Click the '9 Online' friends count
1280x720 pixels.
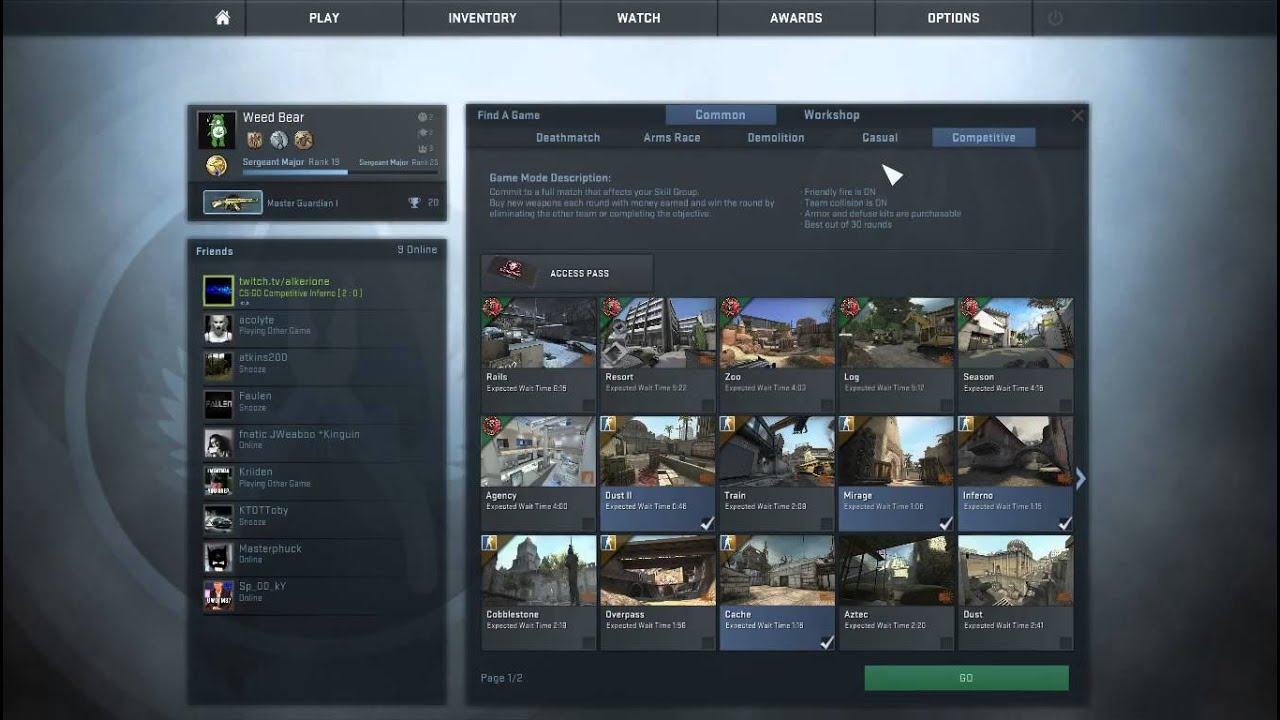pyautogui.click(x=417, y=250)
